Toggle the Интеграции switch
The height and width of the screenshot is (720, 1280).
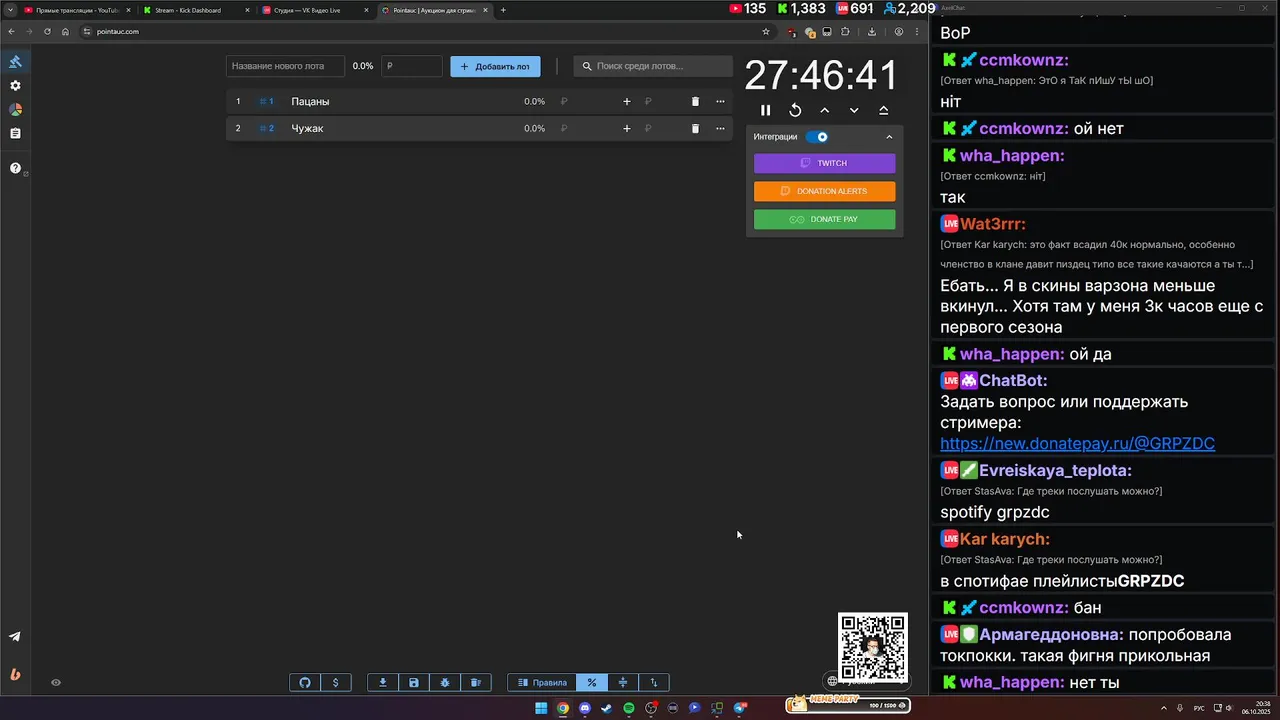tap(818, 137)
